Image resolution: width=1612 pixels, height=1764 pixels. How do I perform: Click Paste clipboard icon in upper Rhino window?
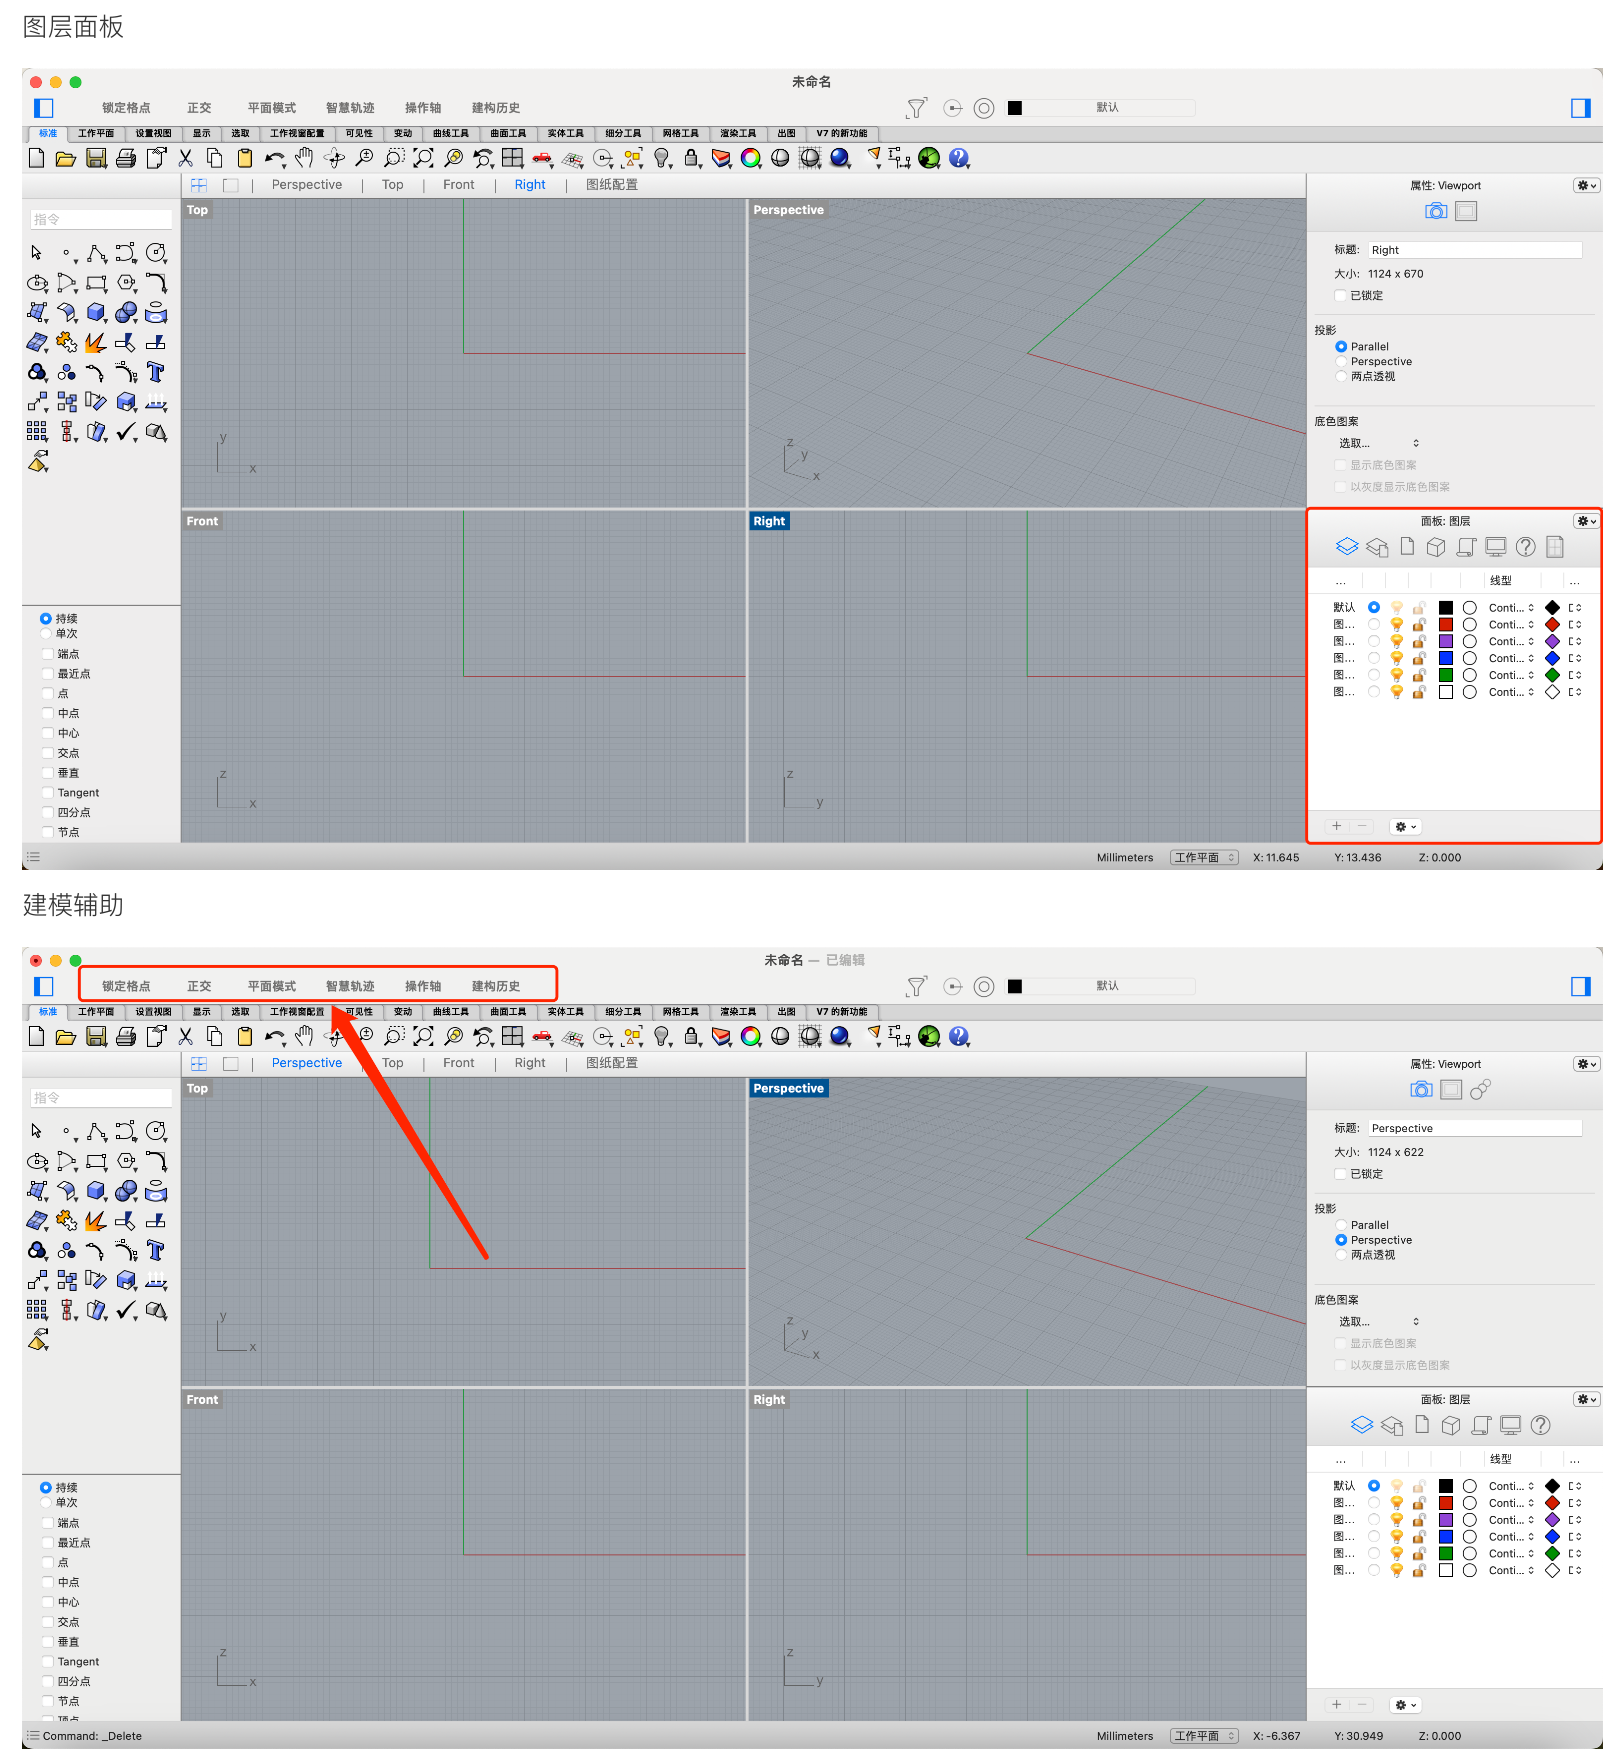tap(245, 158)
